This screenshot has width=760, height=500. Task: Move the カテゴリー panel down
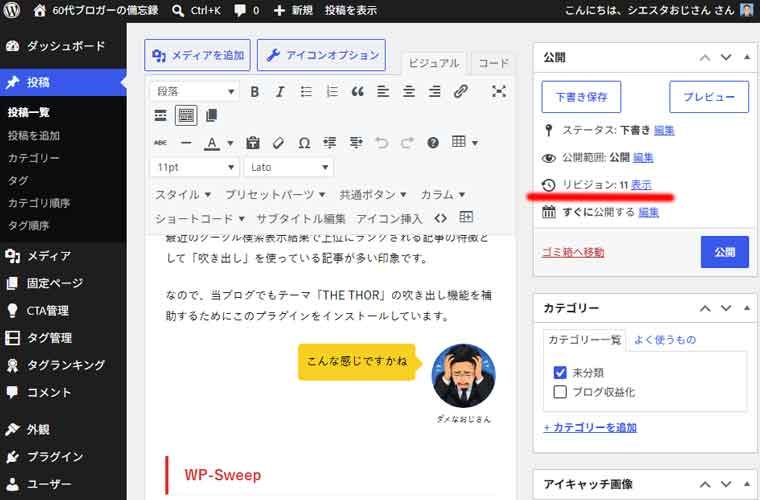(726, 308)
